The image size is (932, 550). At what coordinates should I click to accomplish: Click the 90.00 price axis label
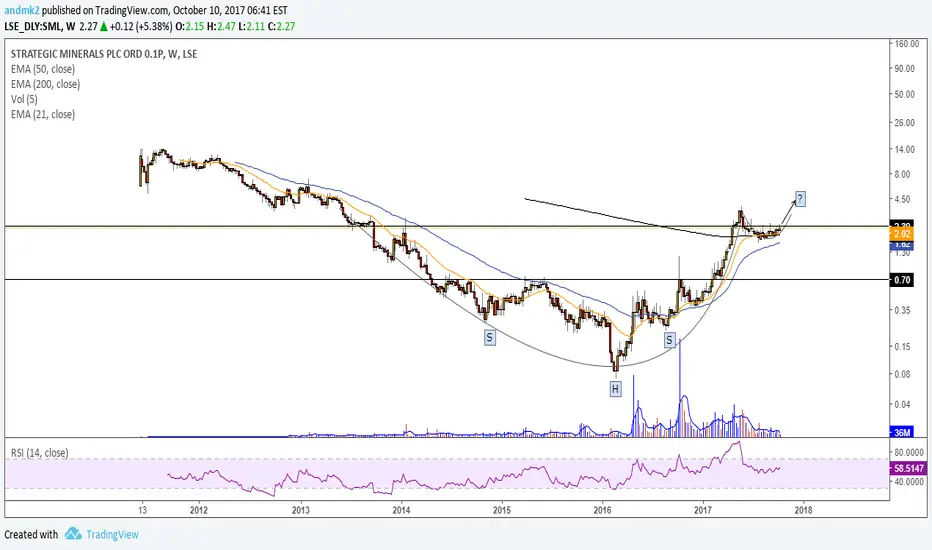click(905, 68)
